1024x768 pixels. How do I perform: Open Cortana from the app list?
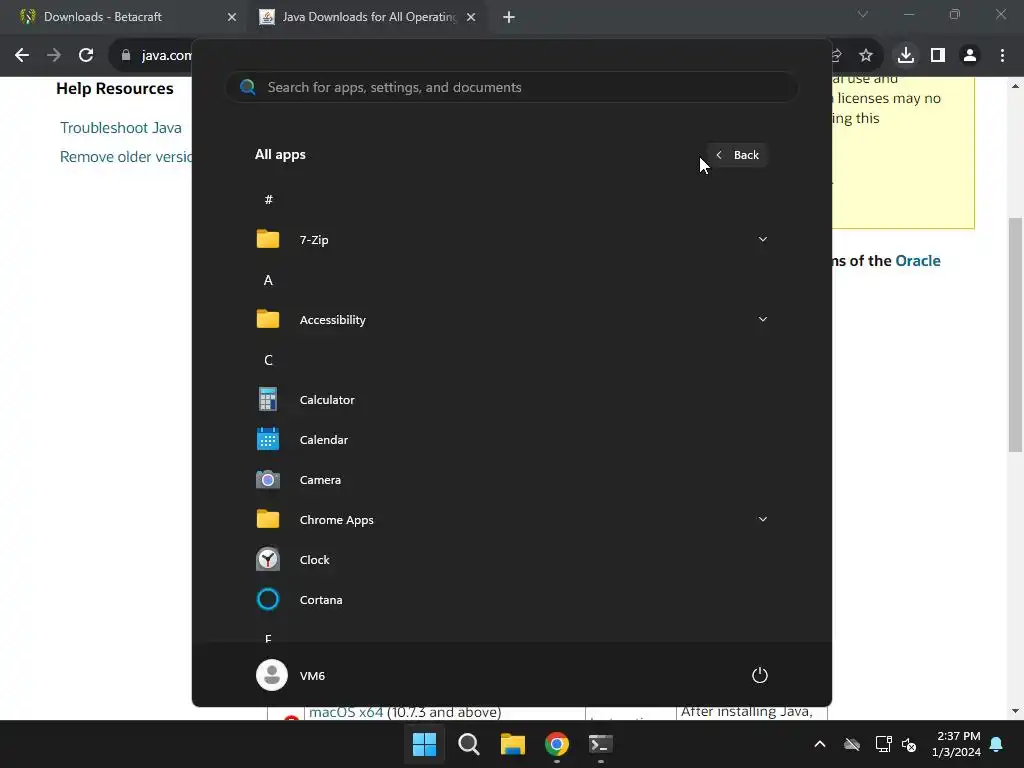[x=511, y=600]
